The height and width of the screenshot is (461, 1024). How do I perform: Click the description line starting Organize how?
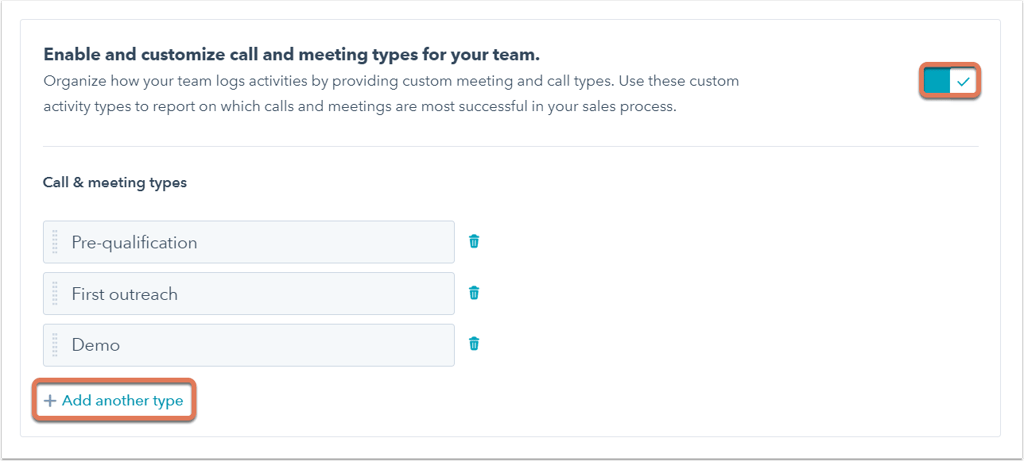pos(391,82)
